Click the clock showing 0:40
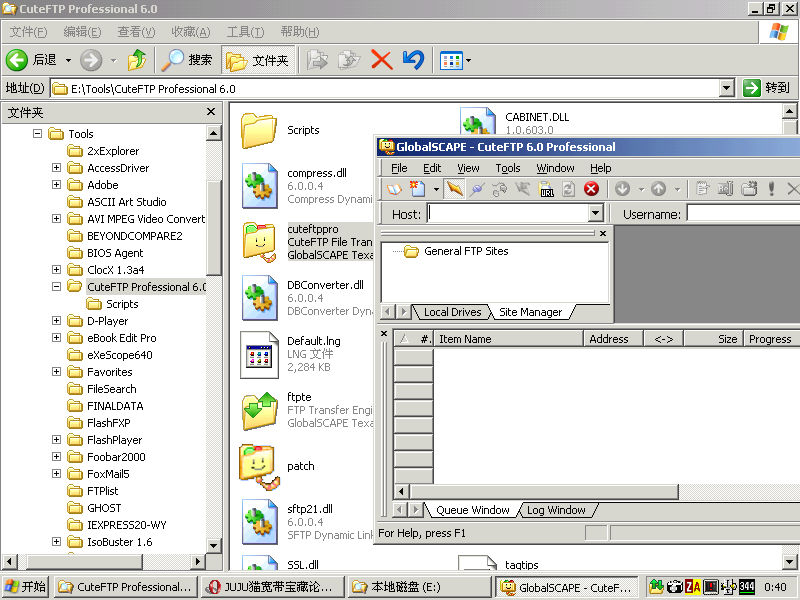 coord(776,587)
